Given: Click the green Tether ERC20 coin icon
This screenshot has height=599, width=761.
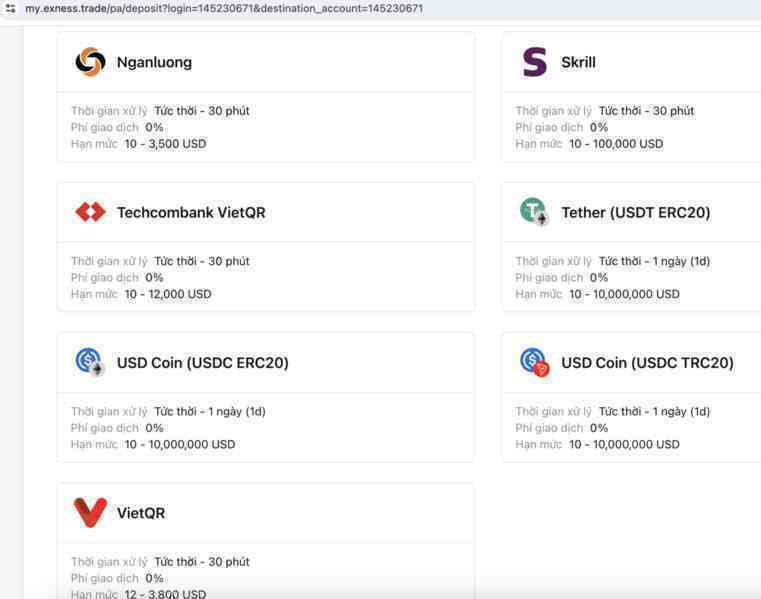Looking at the screenshot, I should point(534,212).
